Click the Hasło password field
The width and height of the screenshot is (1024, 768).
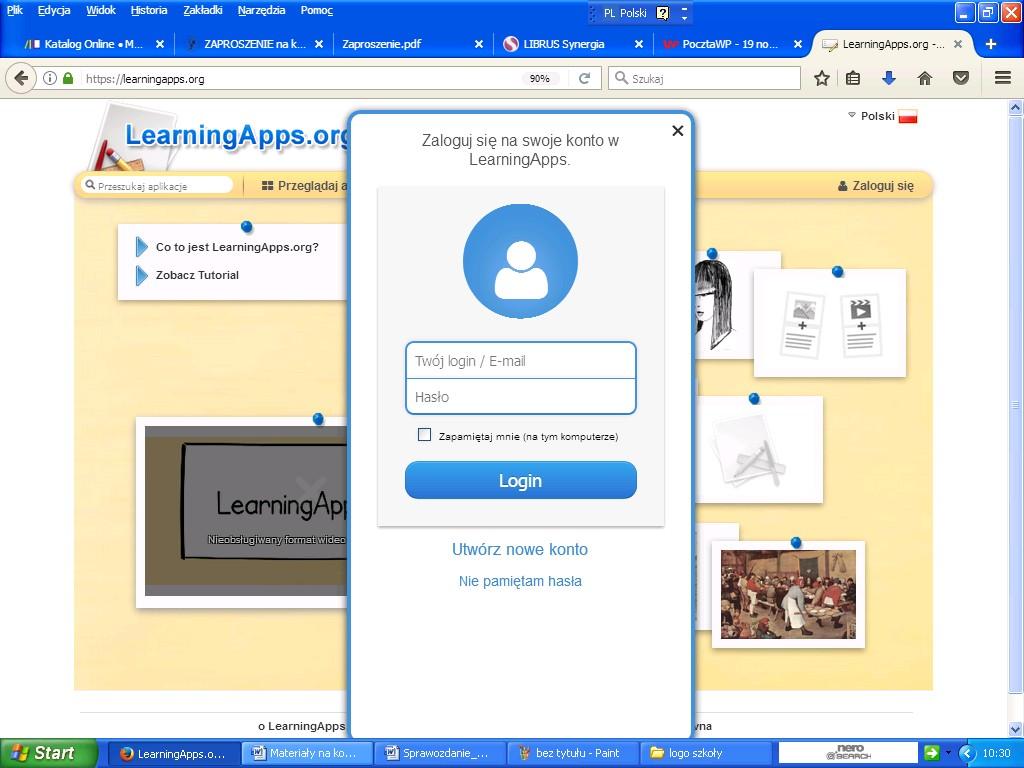520,396
